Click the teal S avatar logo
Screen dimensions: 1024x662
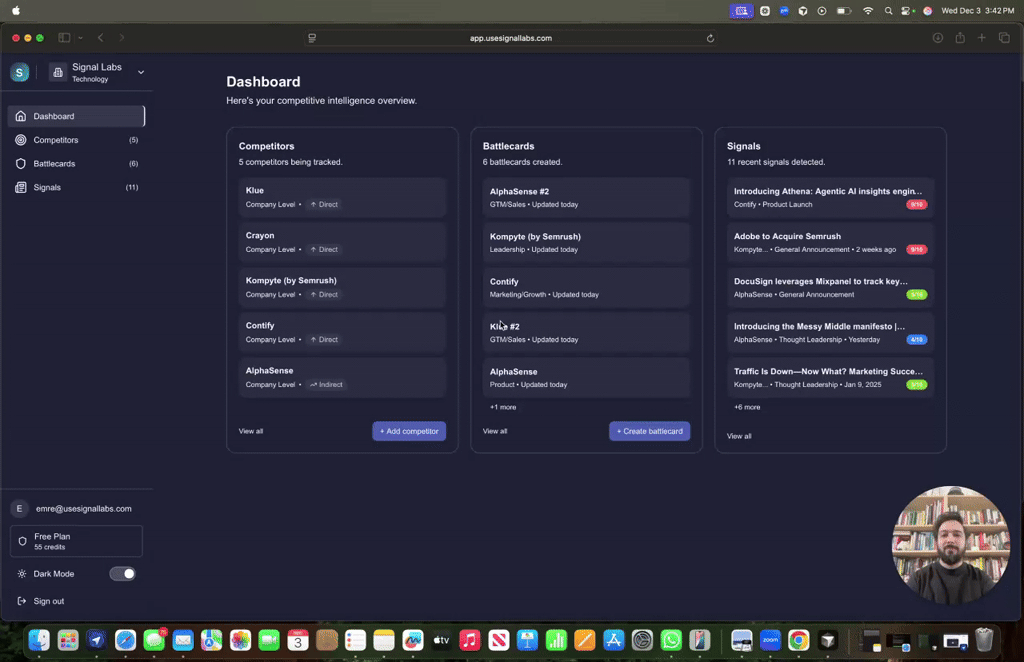coord(20,72)
